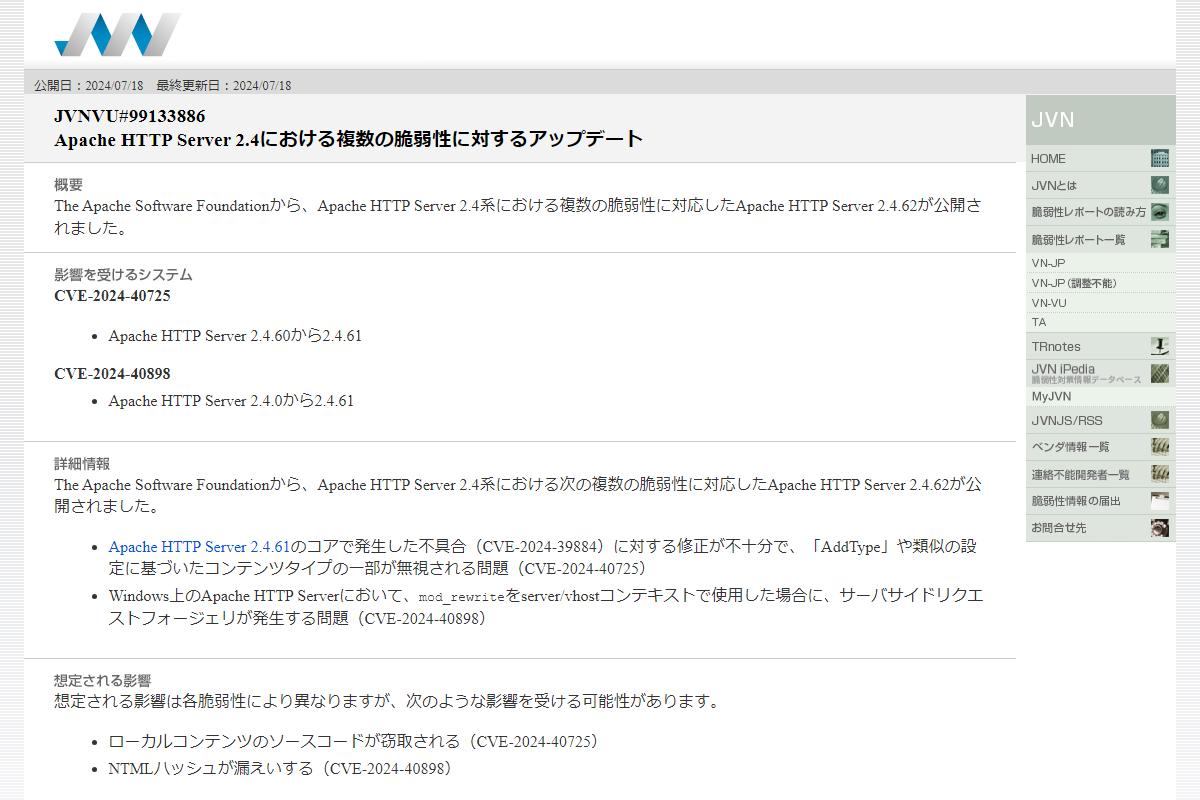Open the HOME sidebar menu item

(1100, 158)
